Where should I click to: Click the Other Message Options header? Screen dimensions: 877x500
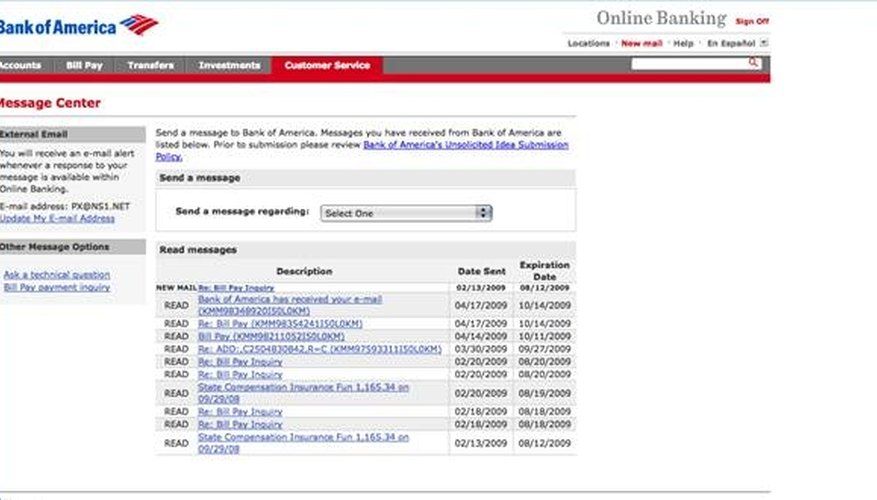coord(72,247)
